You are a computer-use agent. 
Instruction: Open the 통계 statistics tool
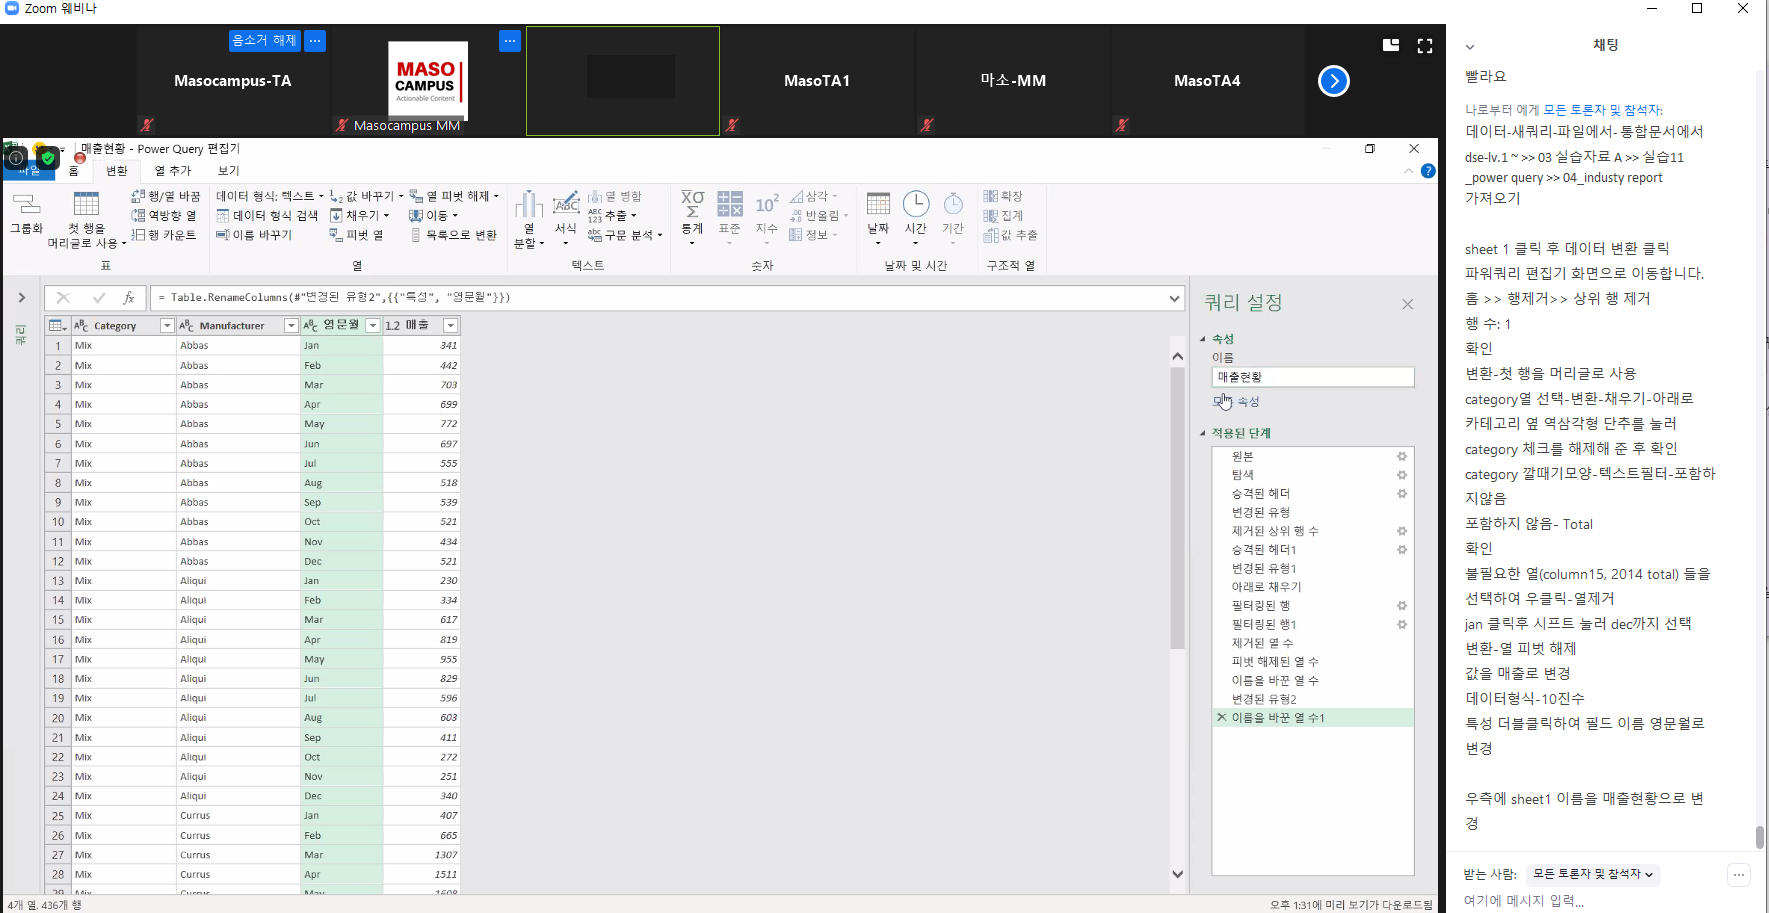[692, 204]
